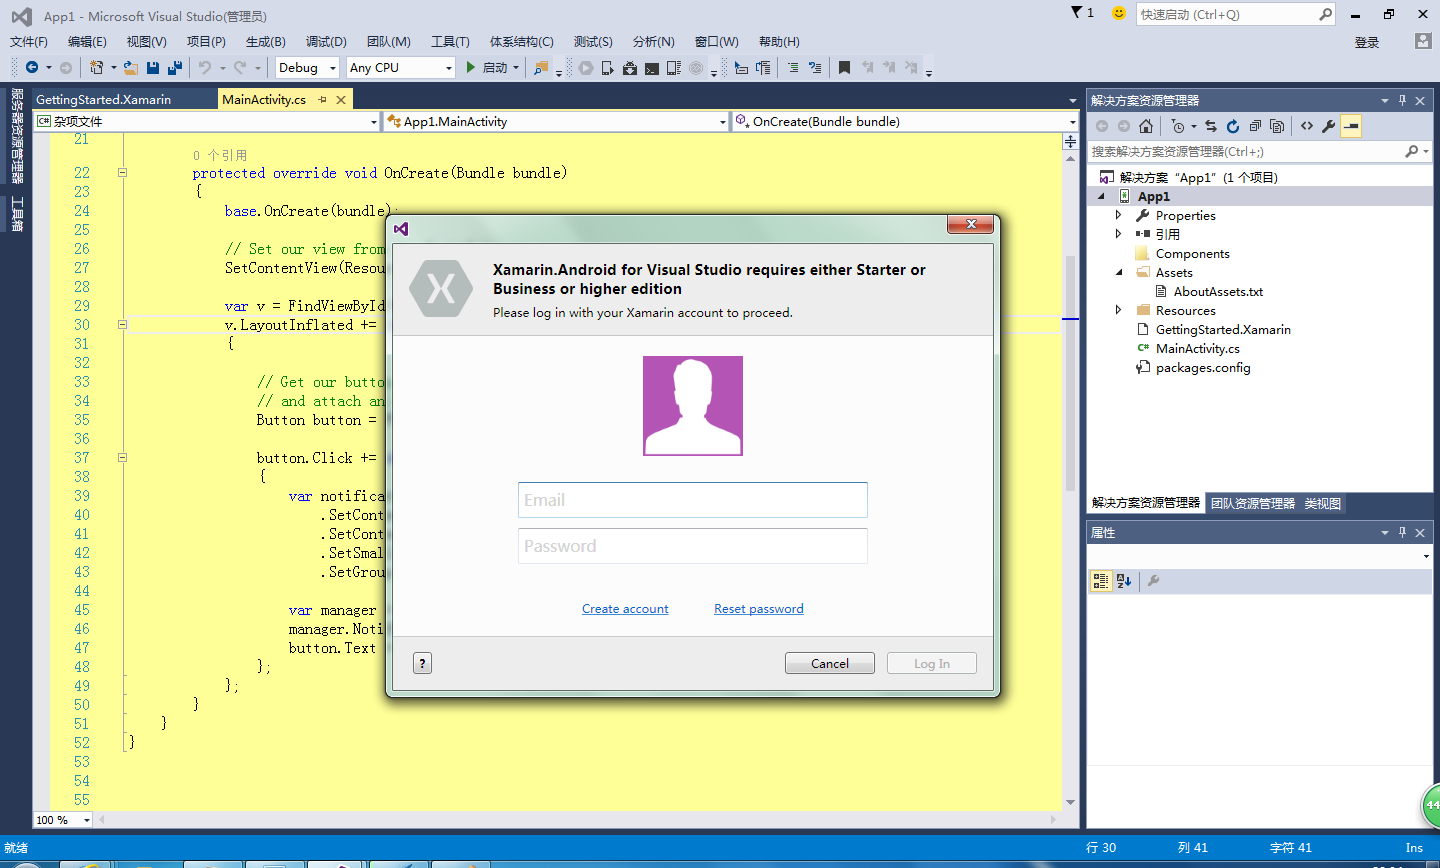Click the Open File folder icon
This screenshot has width=1440, height=868.
[x=131, y=68]
